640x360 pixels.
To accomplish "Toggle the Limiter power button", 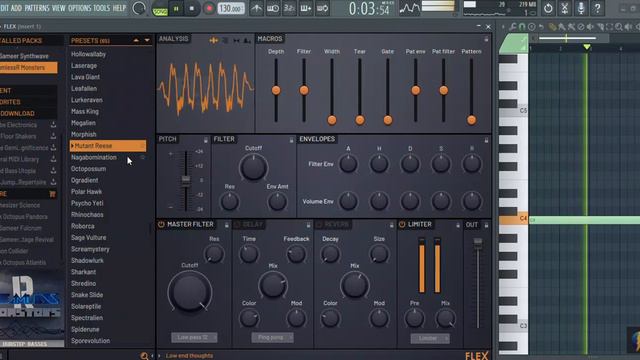I will click(x=402, y=224).
